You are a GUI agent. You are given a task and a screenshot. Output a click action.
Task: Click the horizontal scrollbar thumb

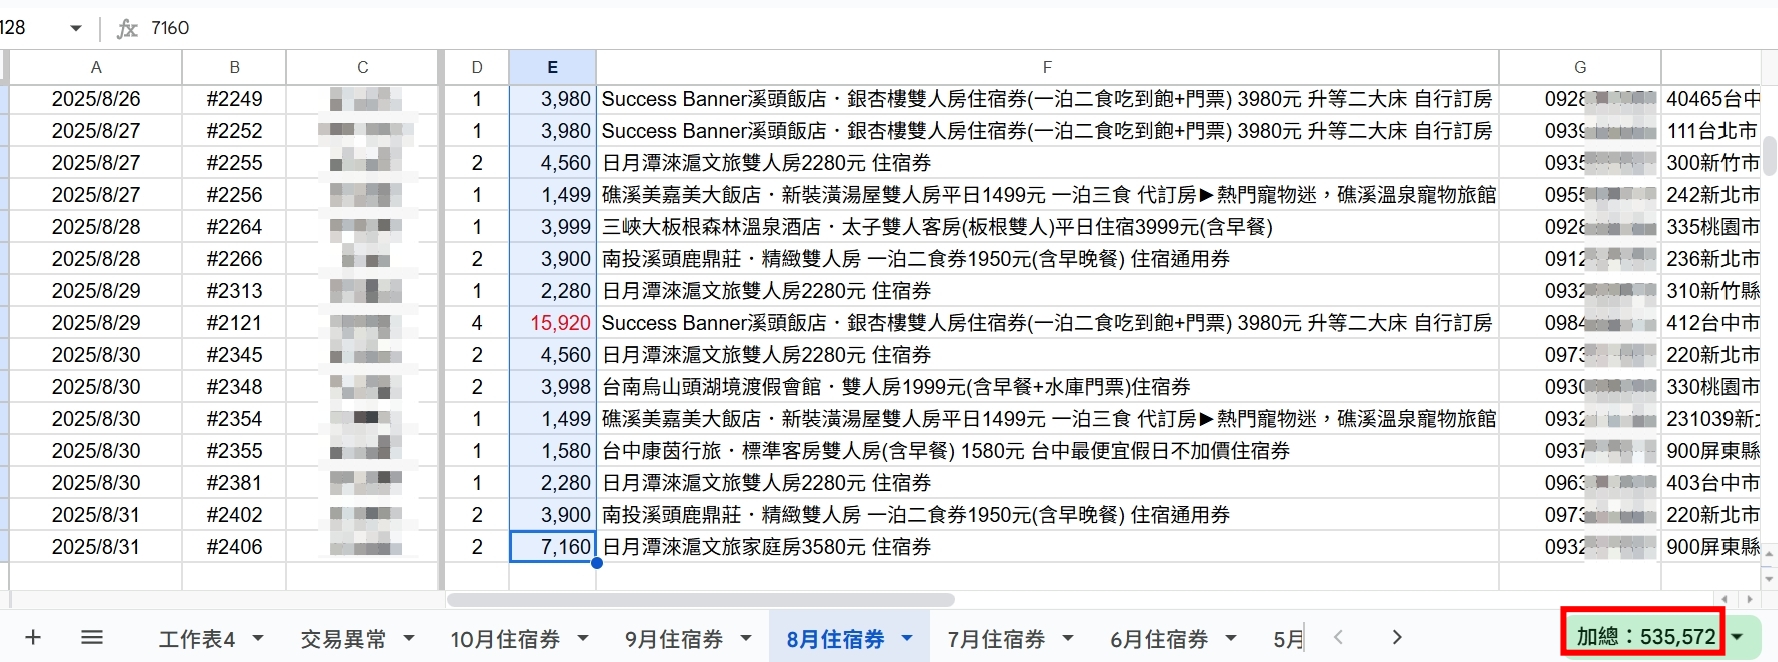700,600
